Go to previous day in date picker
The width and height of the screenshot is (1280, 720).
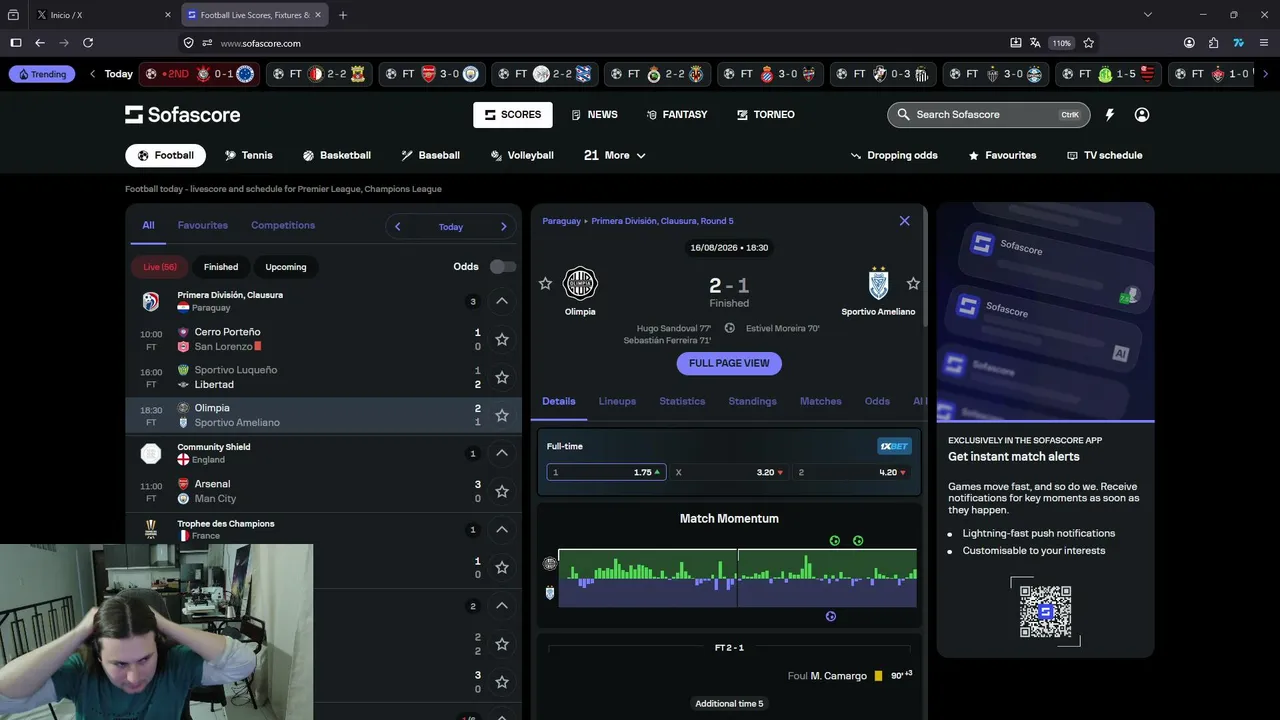pyautogui.click(x=397, y=227)
